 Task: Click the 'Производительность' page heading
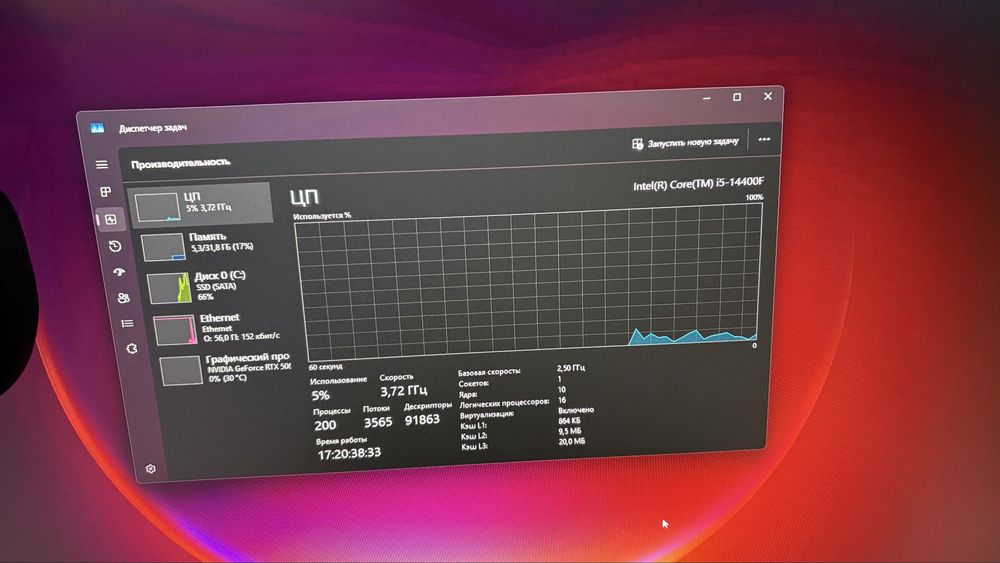[x=180, y=163]
